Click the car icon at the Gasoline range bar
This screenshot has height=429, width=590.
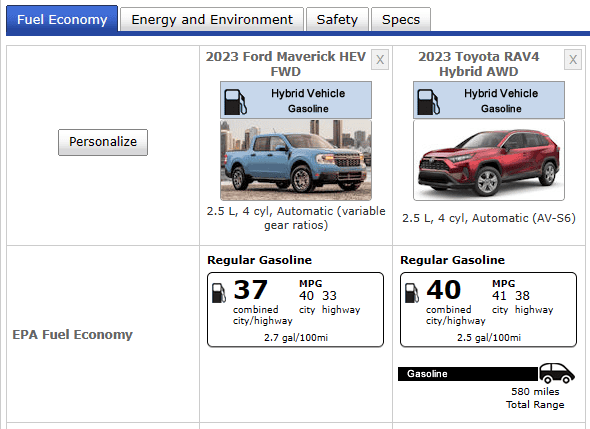coord(557,373)
